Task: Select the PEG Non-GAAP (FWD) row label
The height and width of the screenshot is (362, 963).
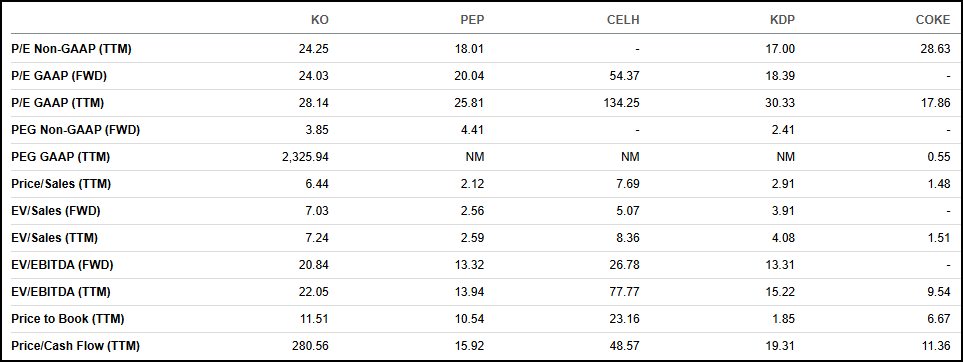Action: [76, 130]
